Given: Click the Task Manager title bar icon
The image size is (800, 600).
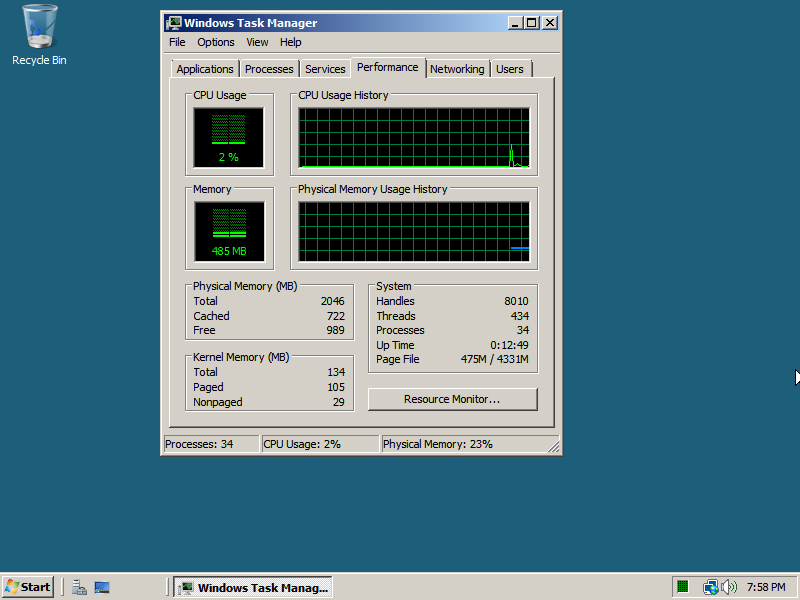Looking at the screenshot, I should 174,23.
